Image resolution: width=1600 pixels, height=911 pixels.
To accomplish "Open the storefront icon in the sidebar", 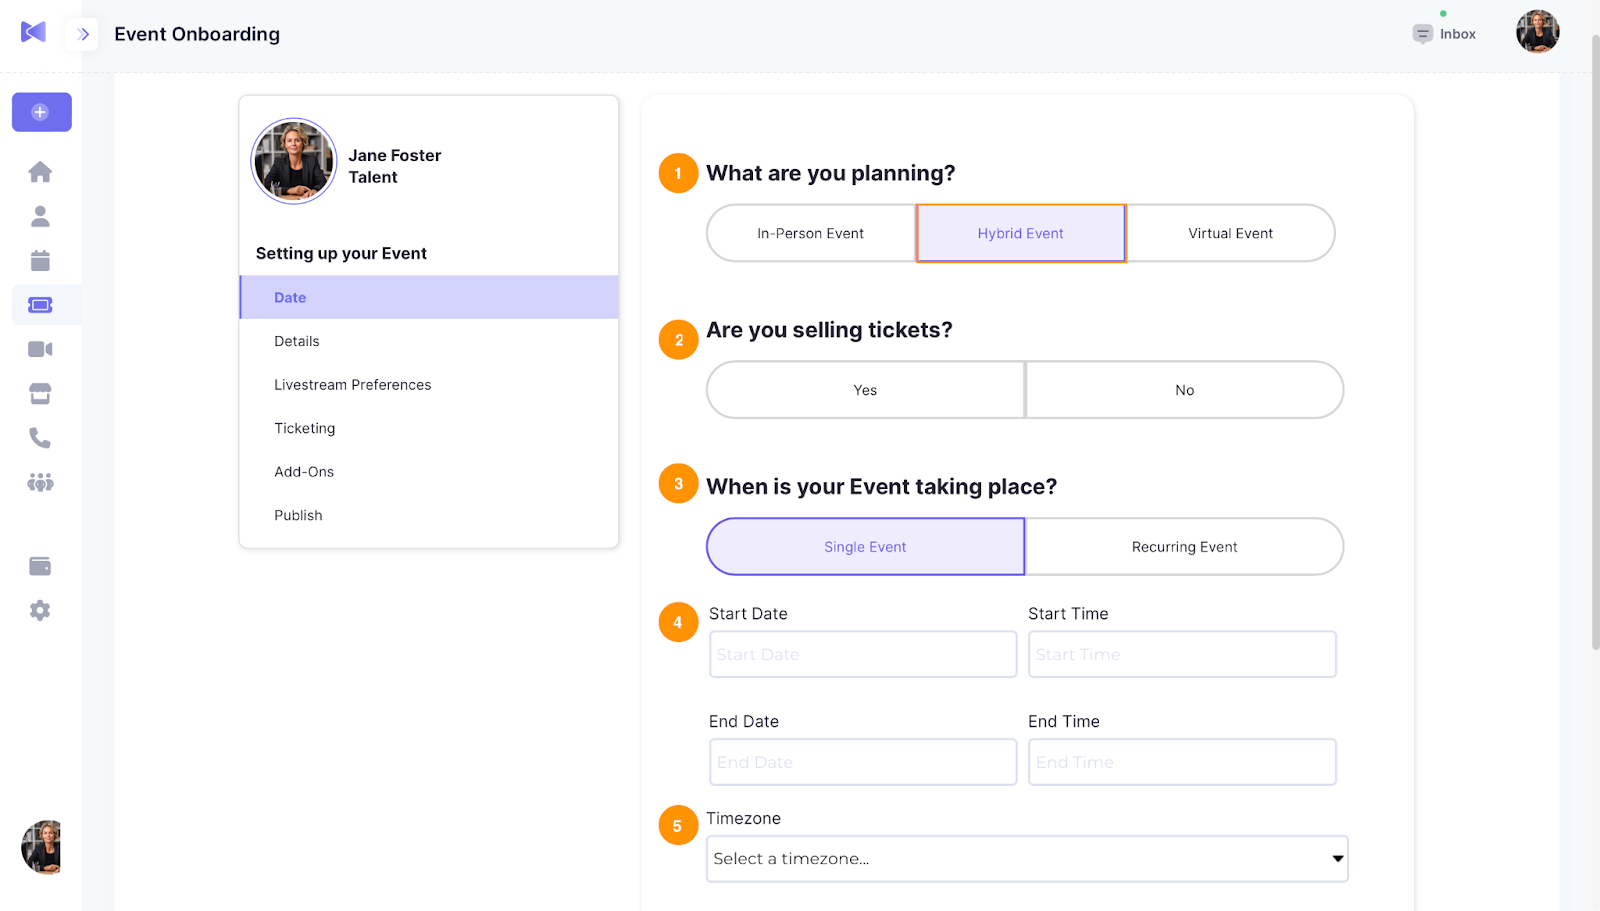I will pyautogui.click(x=40, y=394).
